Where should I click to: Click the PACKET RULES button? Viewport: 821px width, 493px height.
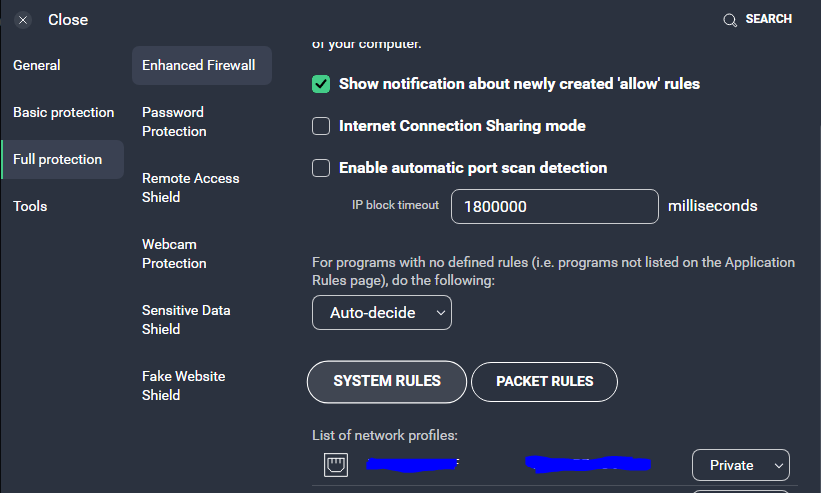545,382
